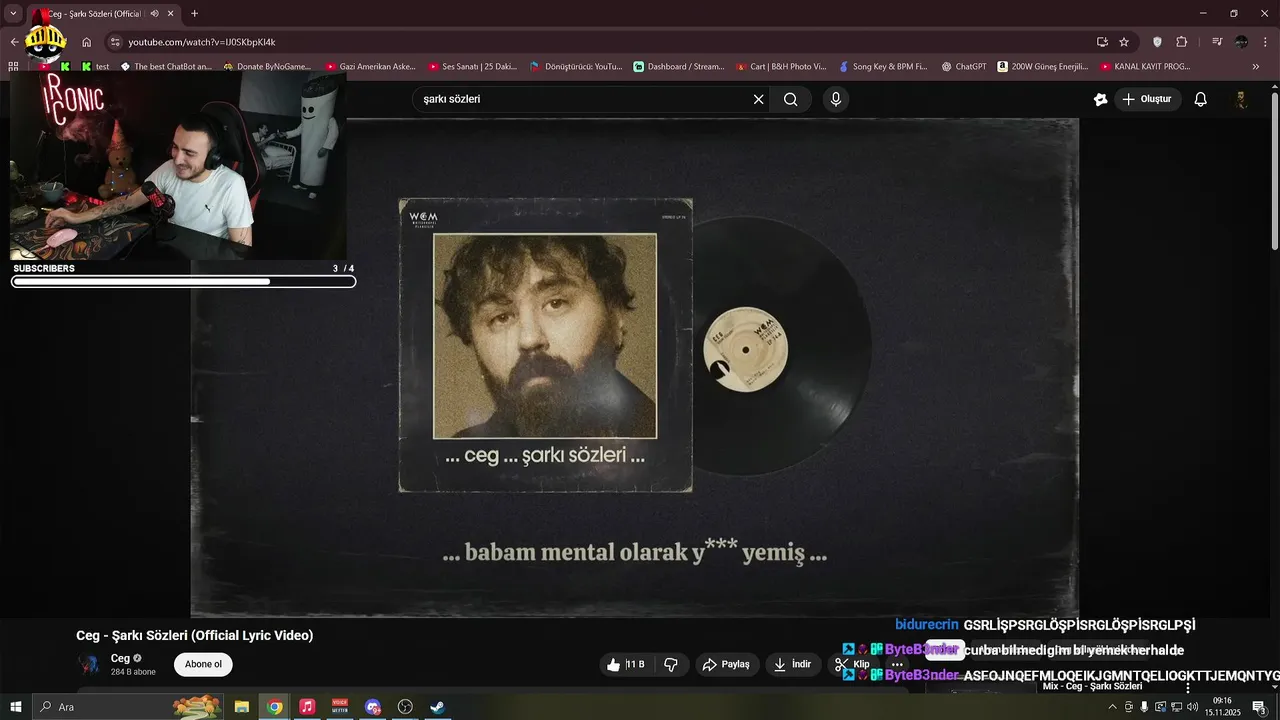
Task: Clear the YouTube search box text
Action: (x=758, y=99)
